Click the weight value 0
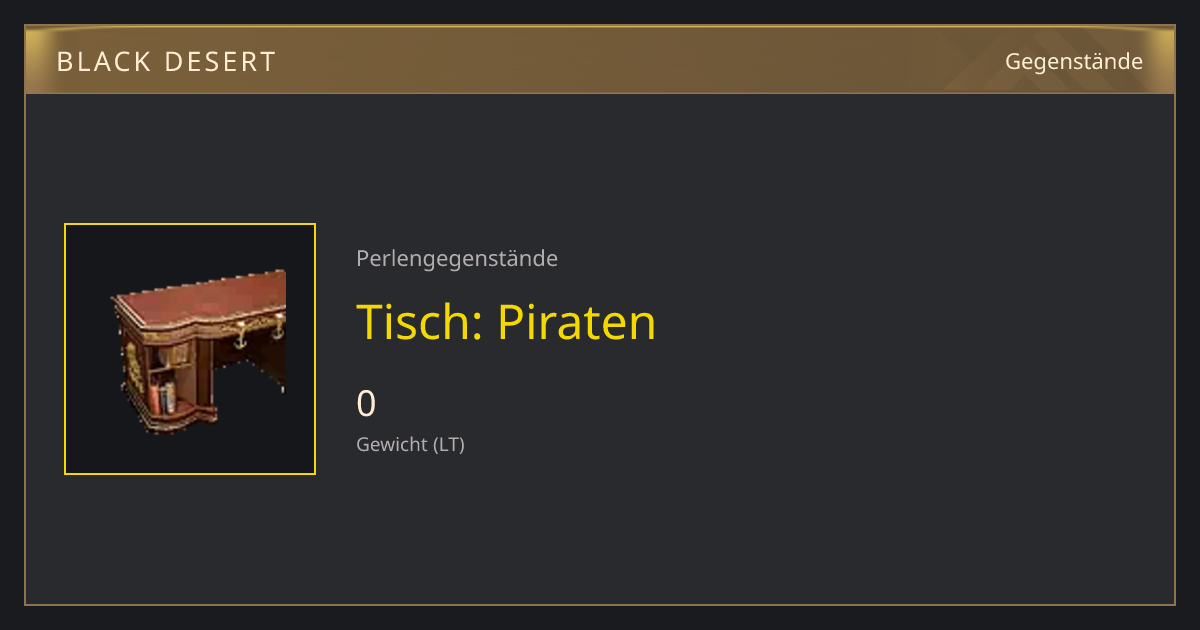This screenshot has height=630, width=1200. coord(366,404)
